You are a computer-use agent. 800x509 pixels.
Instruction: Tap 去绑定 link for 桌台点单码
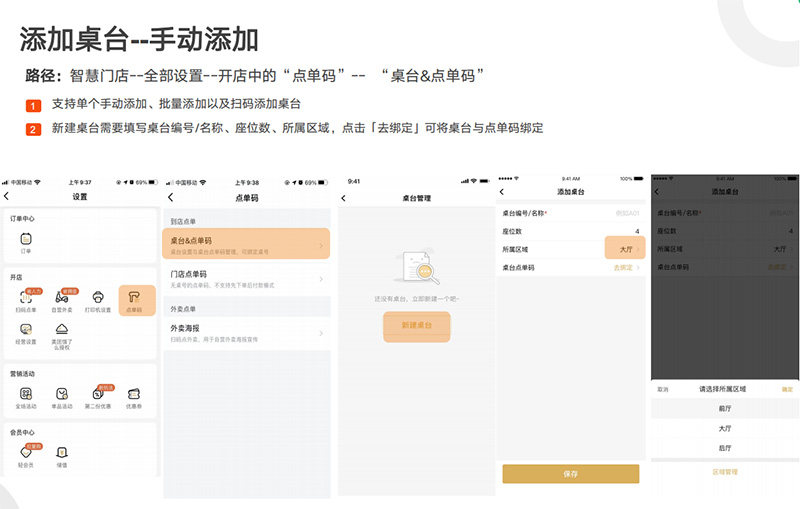pyautogui.click(x=623, y=267)
